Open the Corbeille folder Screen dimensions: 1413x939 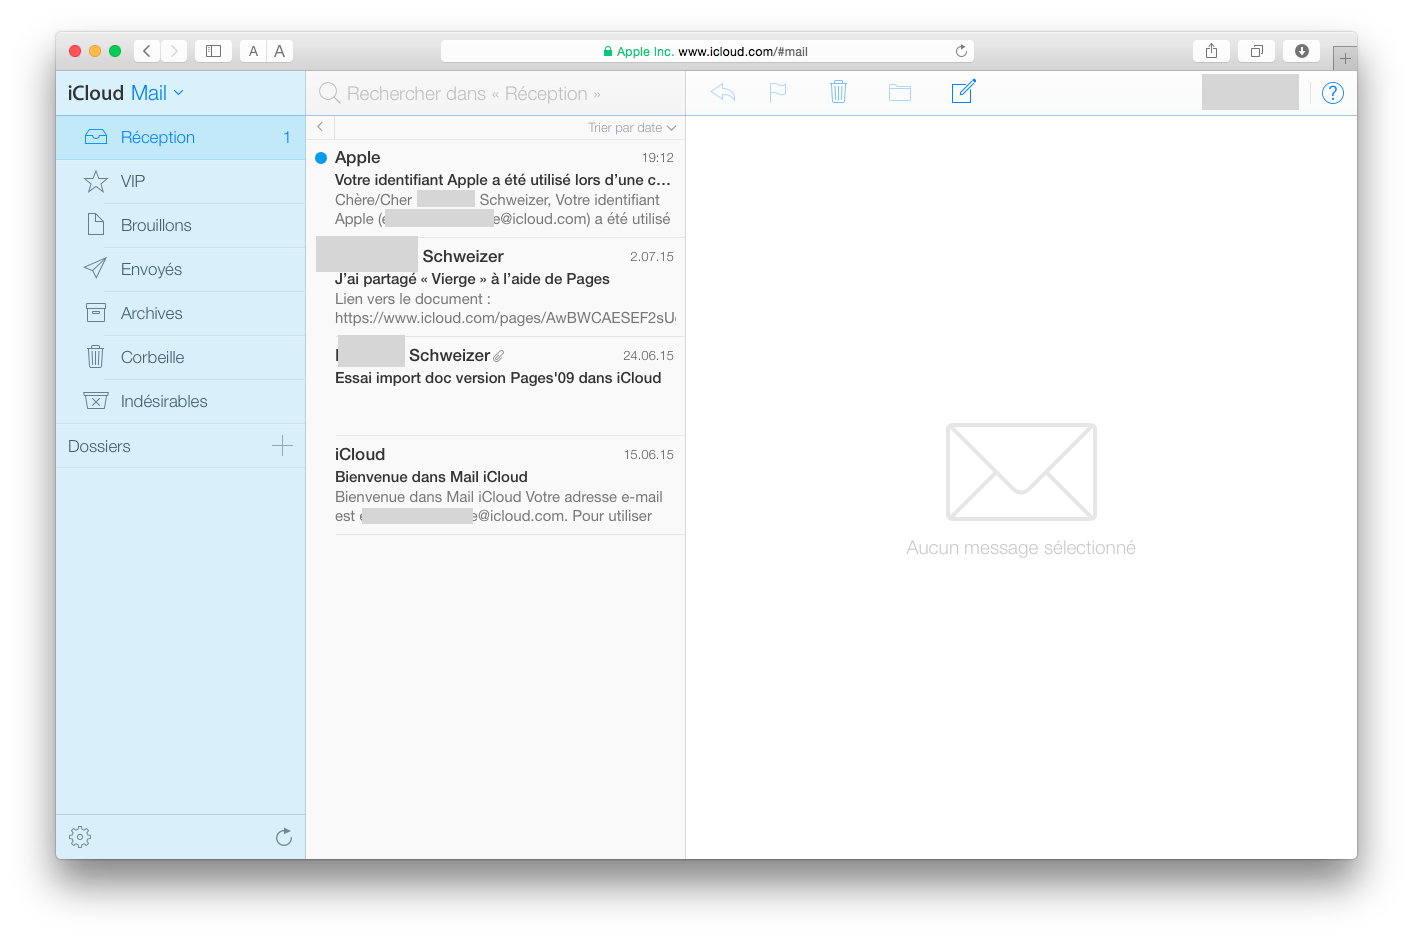coord(152,358)
